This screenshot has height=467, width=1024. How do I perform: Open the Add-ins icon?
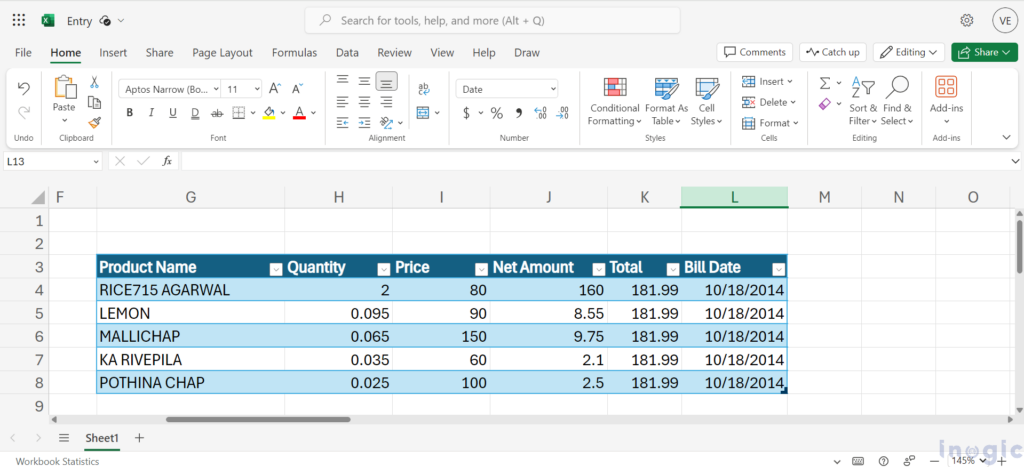point(946,88)
